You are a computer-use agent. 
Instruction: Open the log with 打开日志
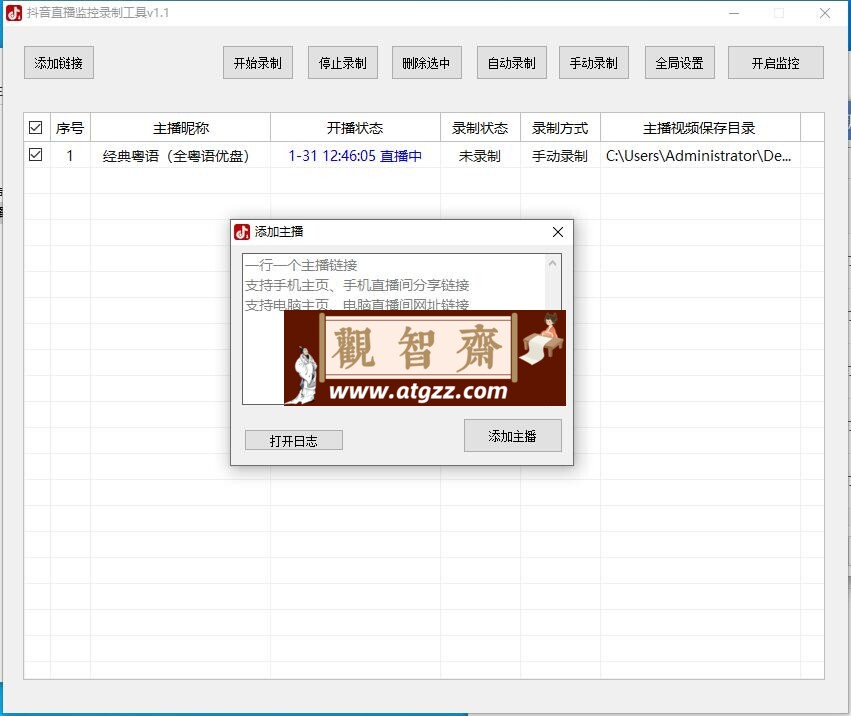[x=294, y=440]
